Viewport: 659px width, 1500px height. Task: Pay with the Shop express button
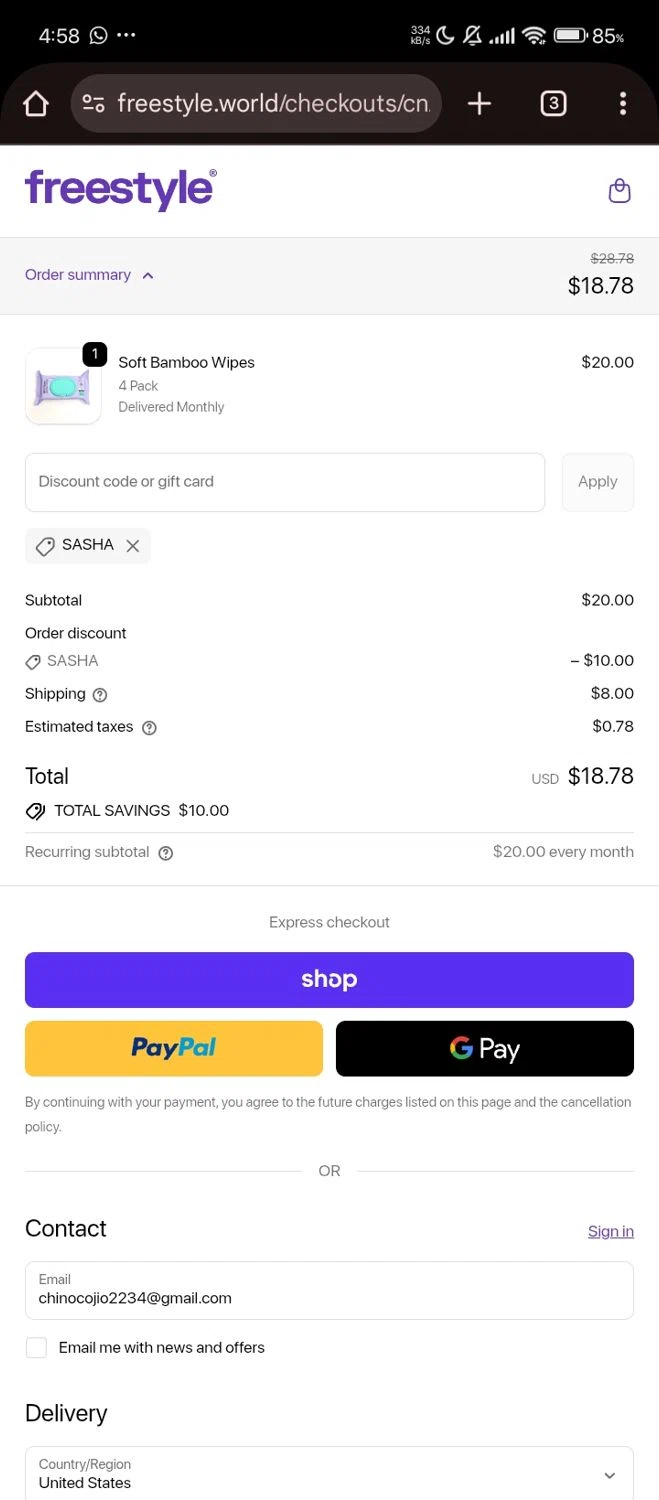point(329,980)
